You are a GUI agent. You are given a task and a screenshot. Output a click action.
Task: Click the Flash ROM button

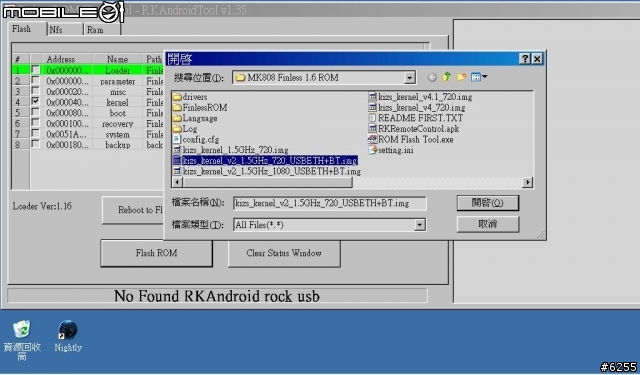point(156,253)
